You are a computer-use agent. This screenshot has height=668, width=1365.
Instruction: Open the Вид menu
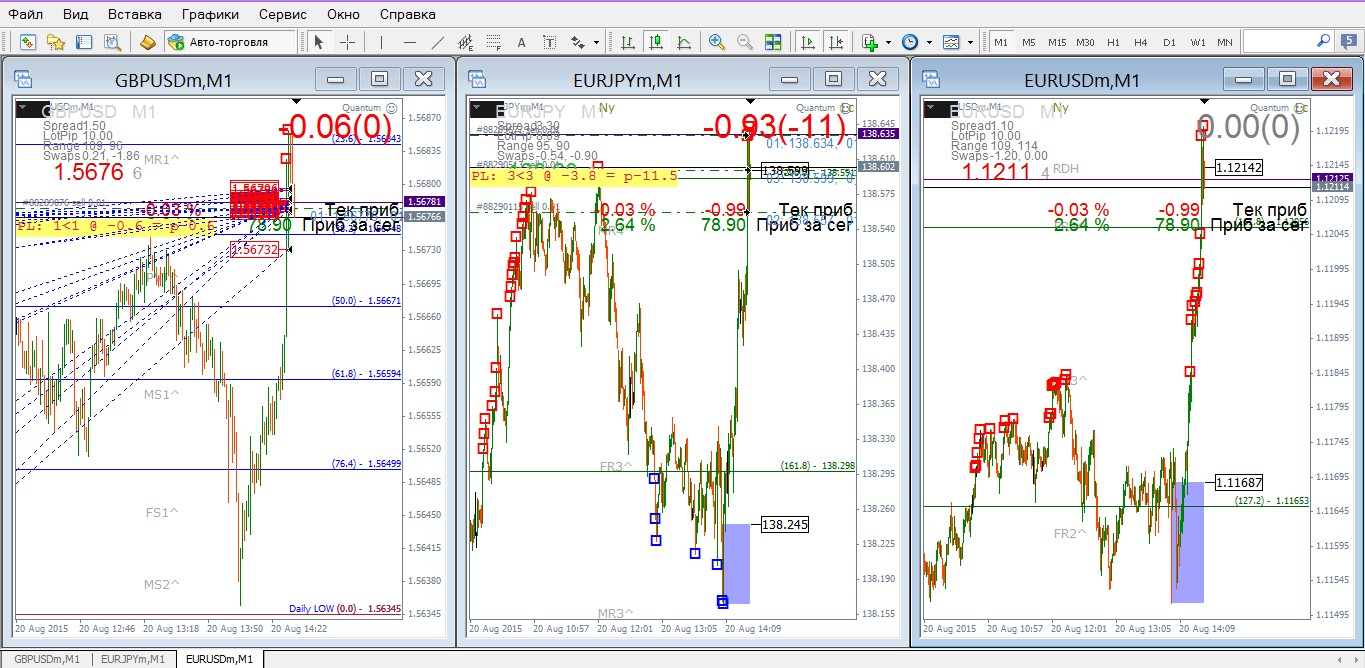pos(75,14)
